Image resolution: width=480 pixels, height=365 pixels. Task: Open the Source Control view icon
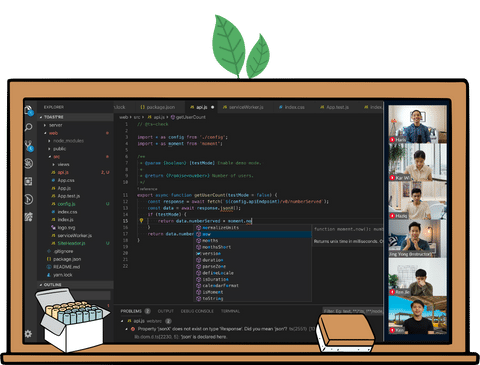coord(29,145)
